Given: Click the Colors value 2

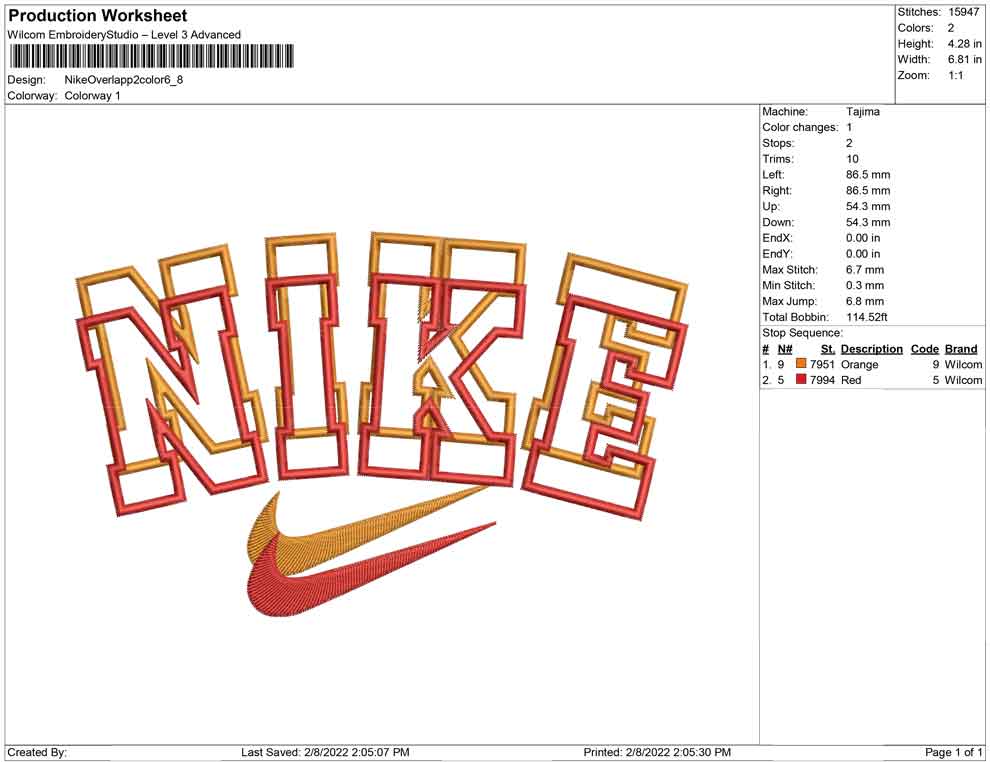Looking at the screenshot, I should coord(951,28).
